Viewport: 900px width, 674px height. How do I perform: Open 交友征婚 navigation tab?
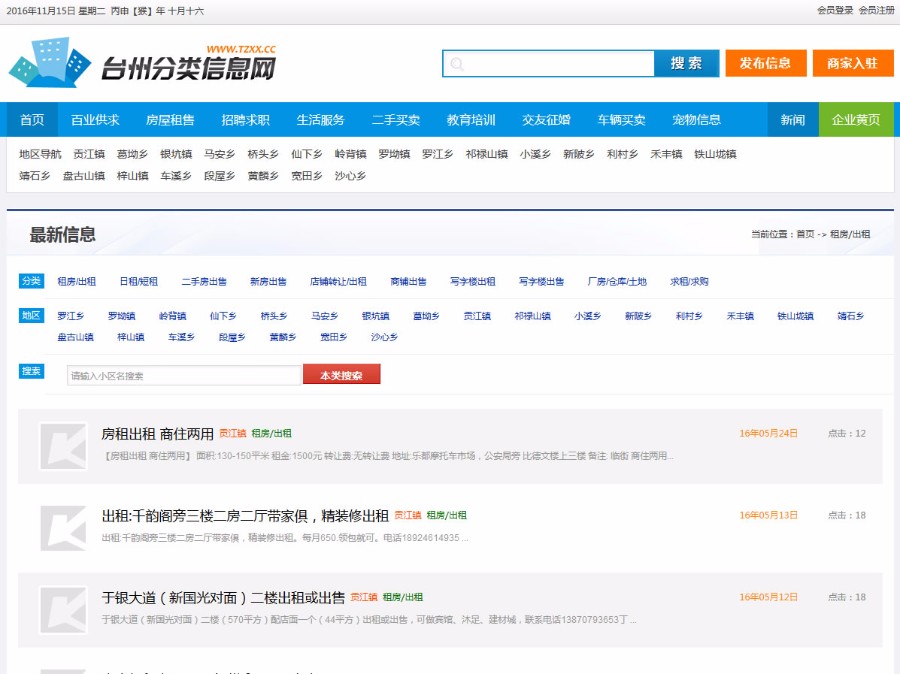pos(546,119)
